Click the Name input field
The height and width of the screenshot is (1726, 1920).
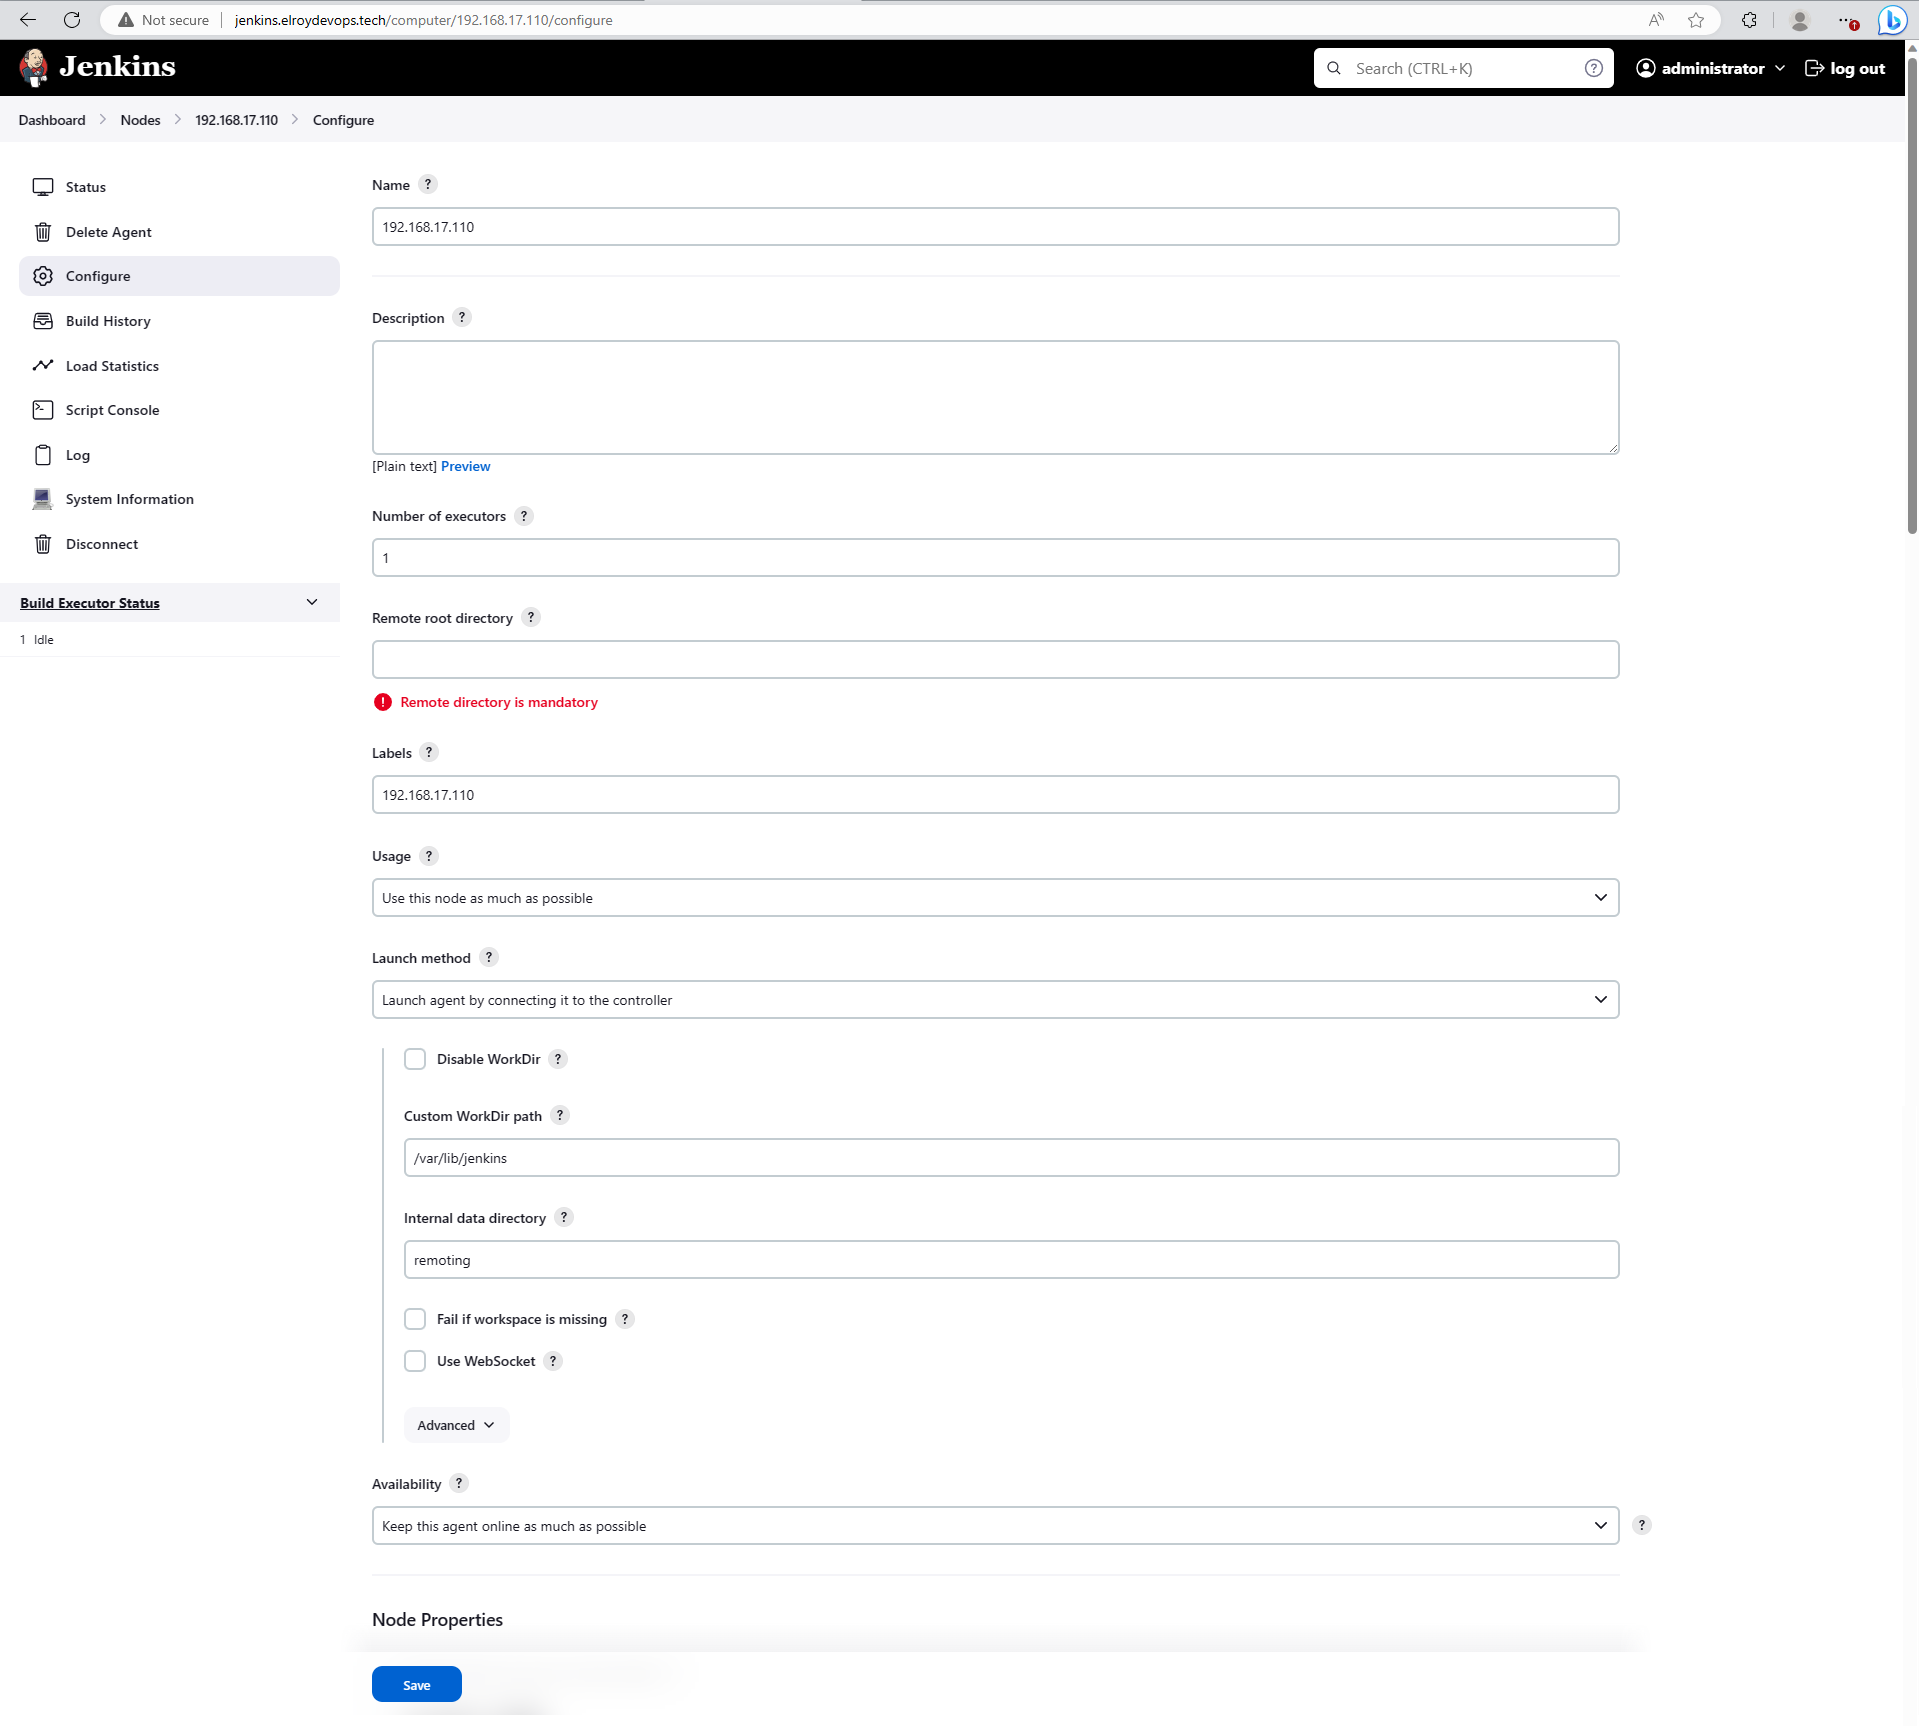[995, 227]
